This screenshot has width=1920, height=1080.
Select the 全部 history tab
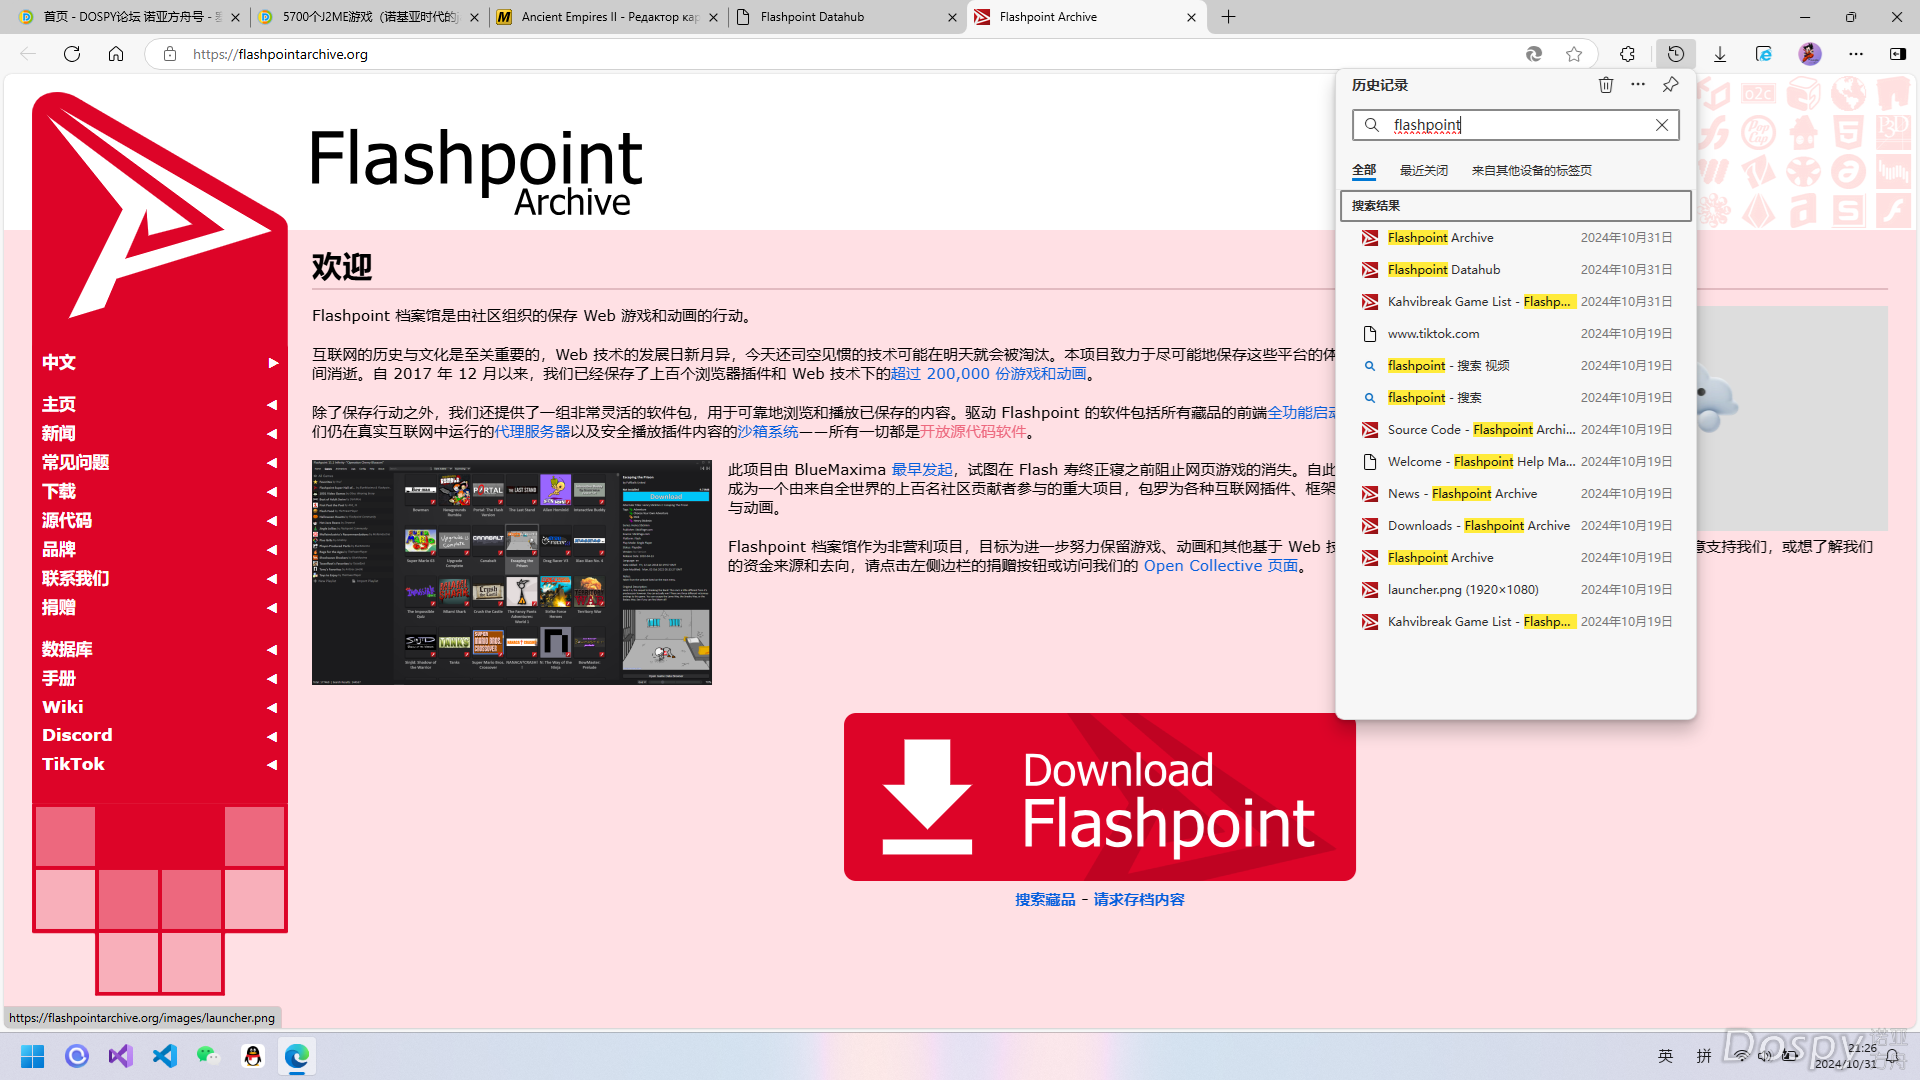(1364, 170)
